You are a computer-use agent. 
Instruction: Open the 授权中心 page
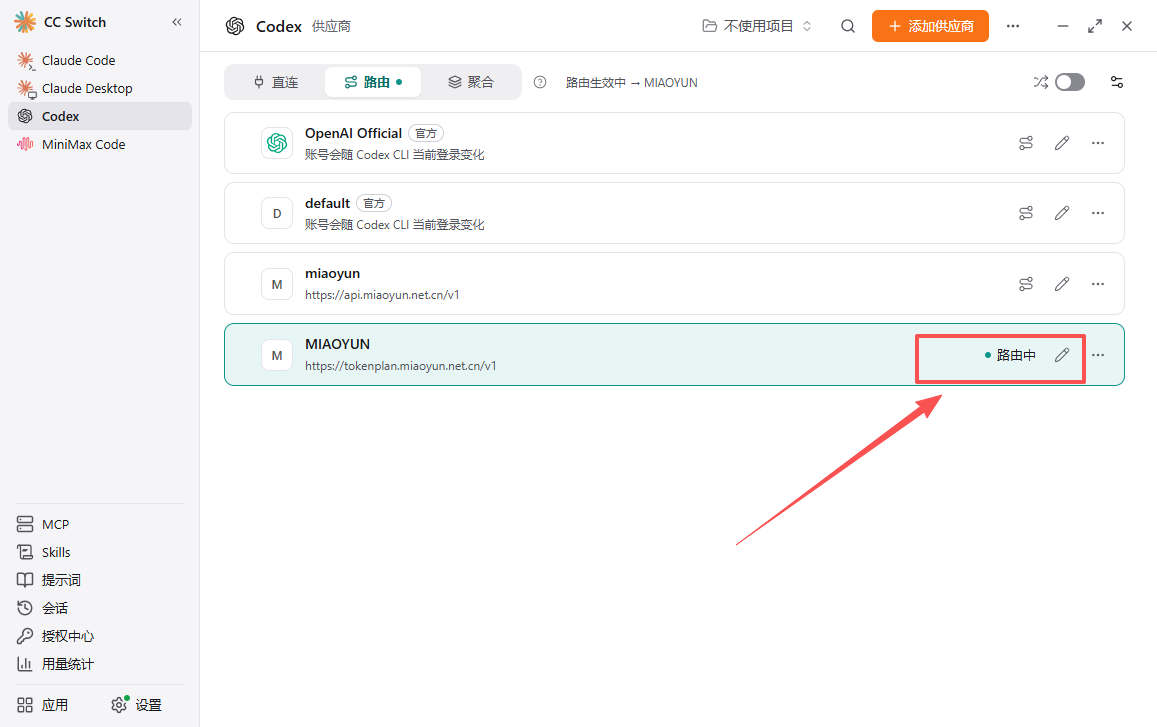pyautogui.click(x=55, y=636)
